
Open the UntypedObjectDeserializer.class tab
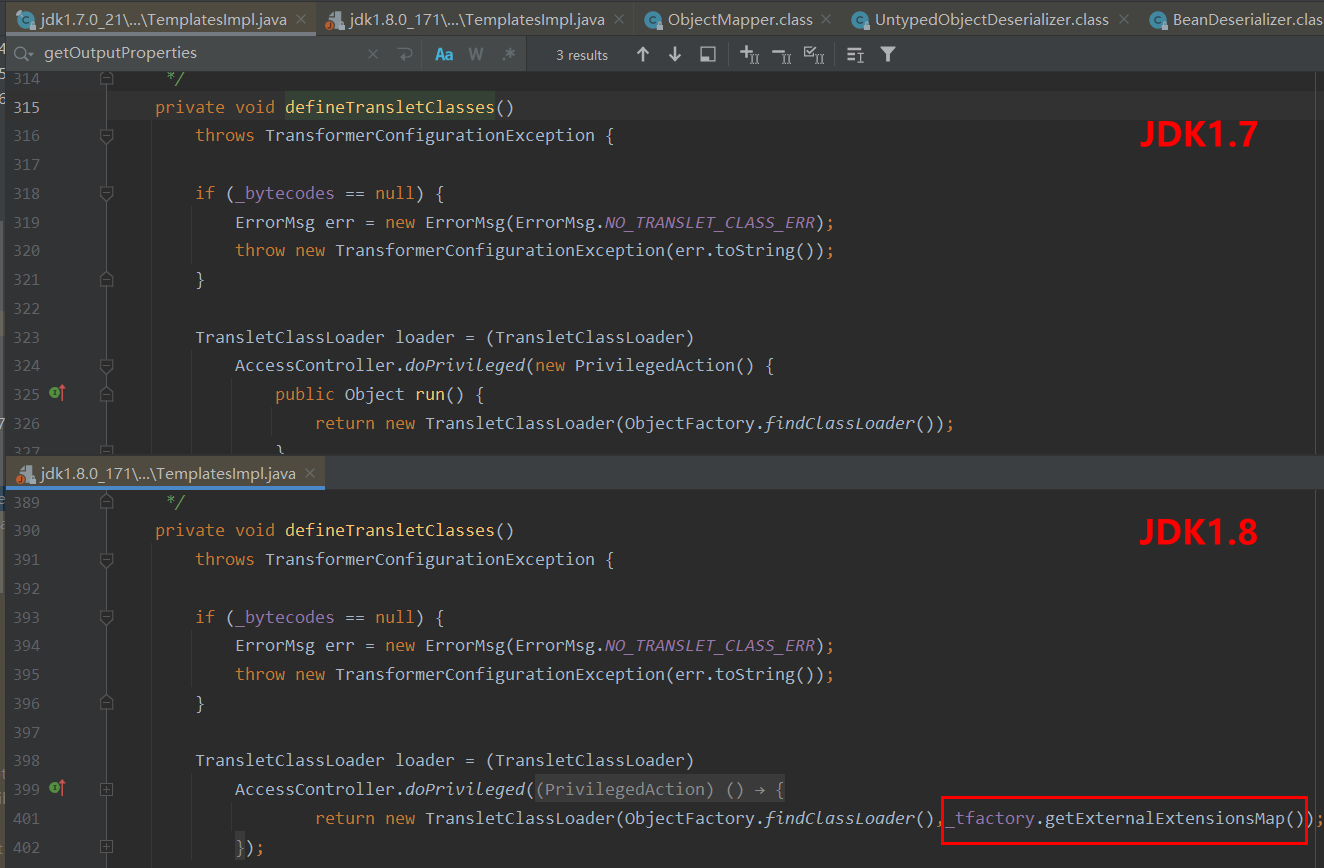991,19
